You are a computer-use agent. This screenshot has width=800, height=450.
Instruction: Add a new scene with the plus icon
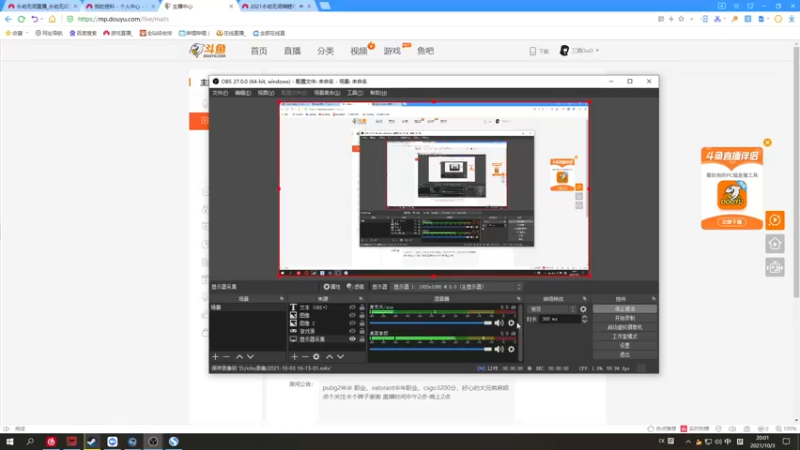click(215, 357)
